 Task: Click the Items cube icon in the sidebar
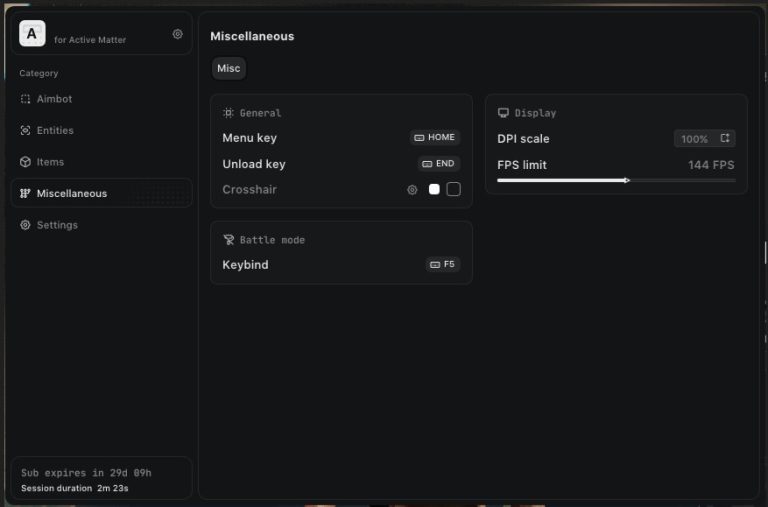[26, 162]
